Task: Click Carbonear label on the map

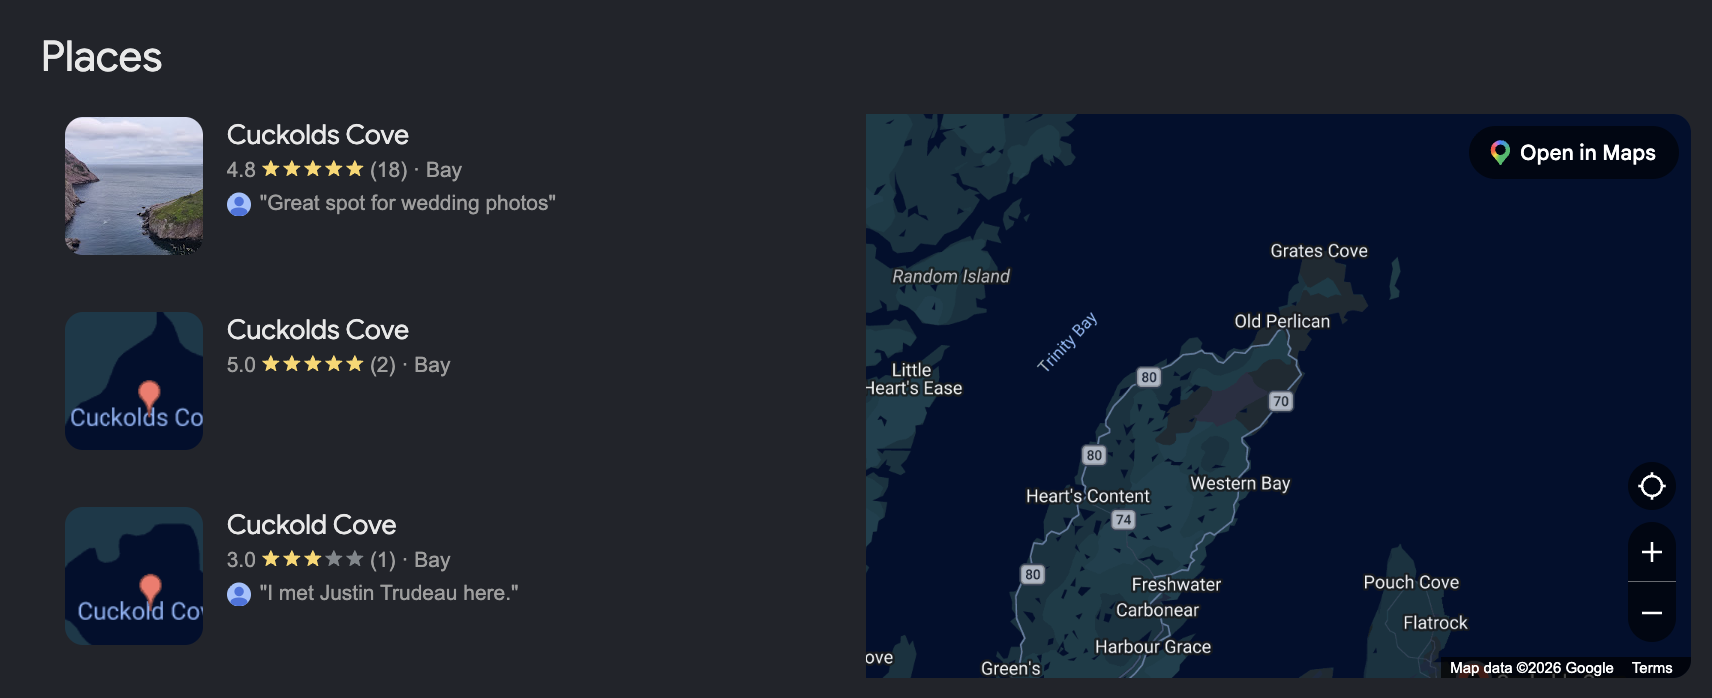Action: pyautogui.click(x=1157, y=610)
